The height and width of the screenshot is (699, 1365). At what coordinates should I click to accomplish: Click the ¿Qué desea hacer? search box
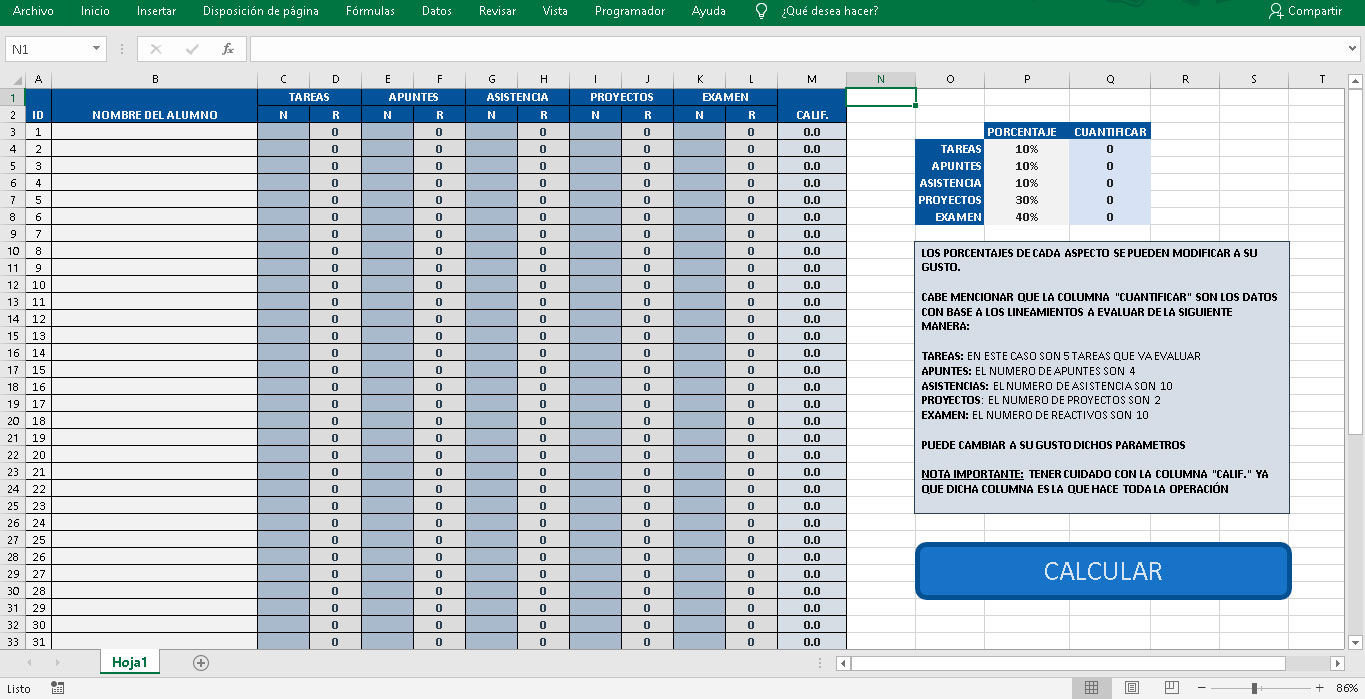pos(830,11)
